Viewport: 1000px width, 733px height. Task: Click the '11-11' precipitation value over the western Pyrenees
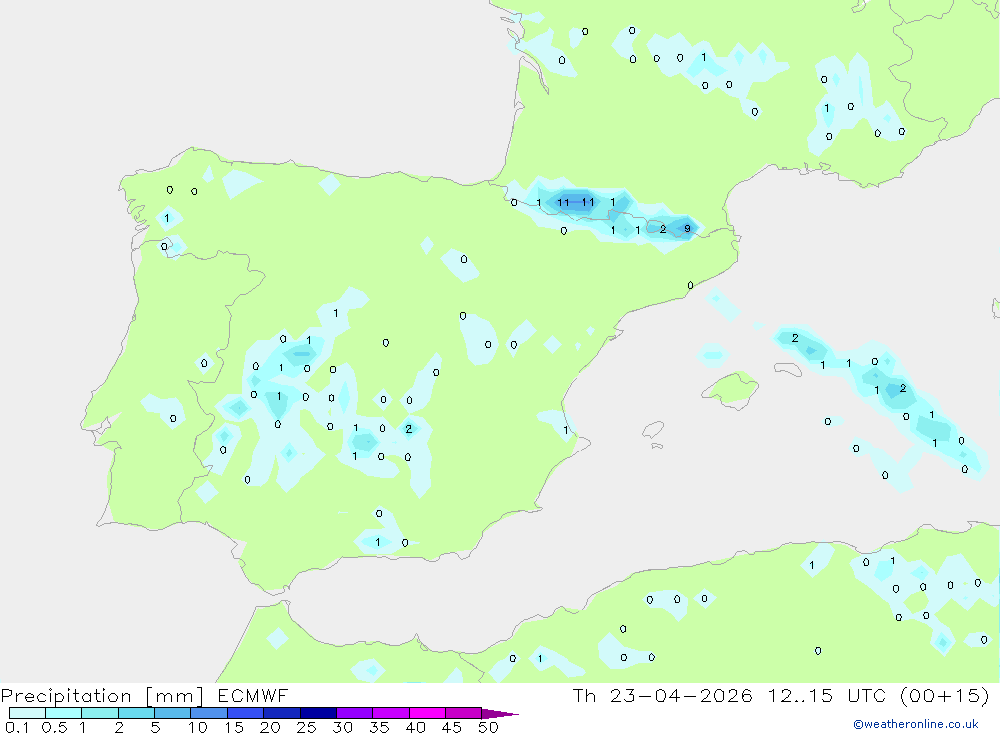point(576,202)
